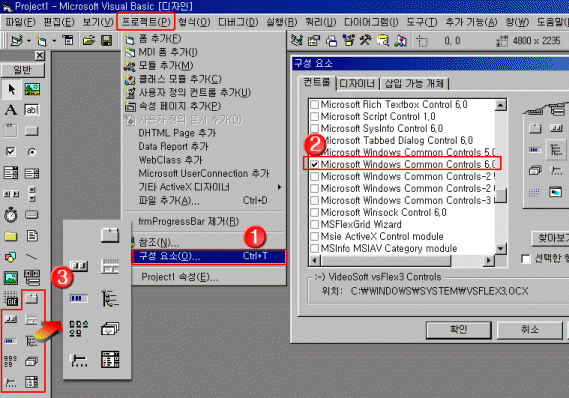569x398 pixels.
Task: Select the OLE control in toolbox
Action: point(11,299)
